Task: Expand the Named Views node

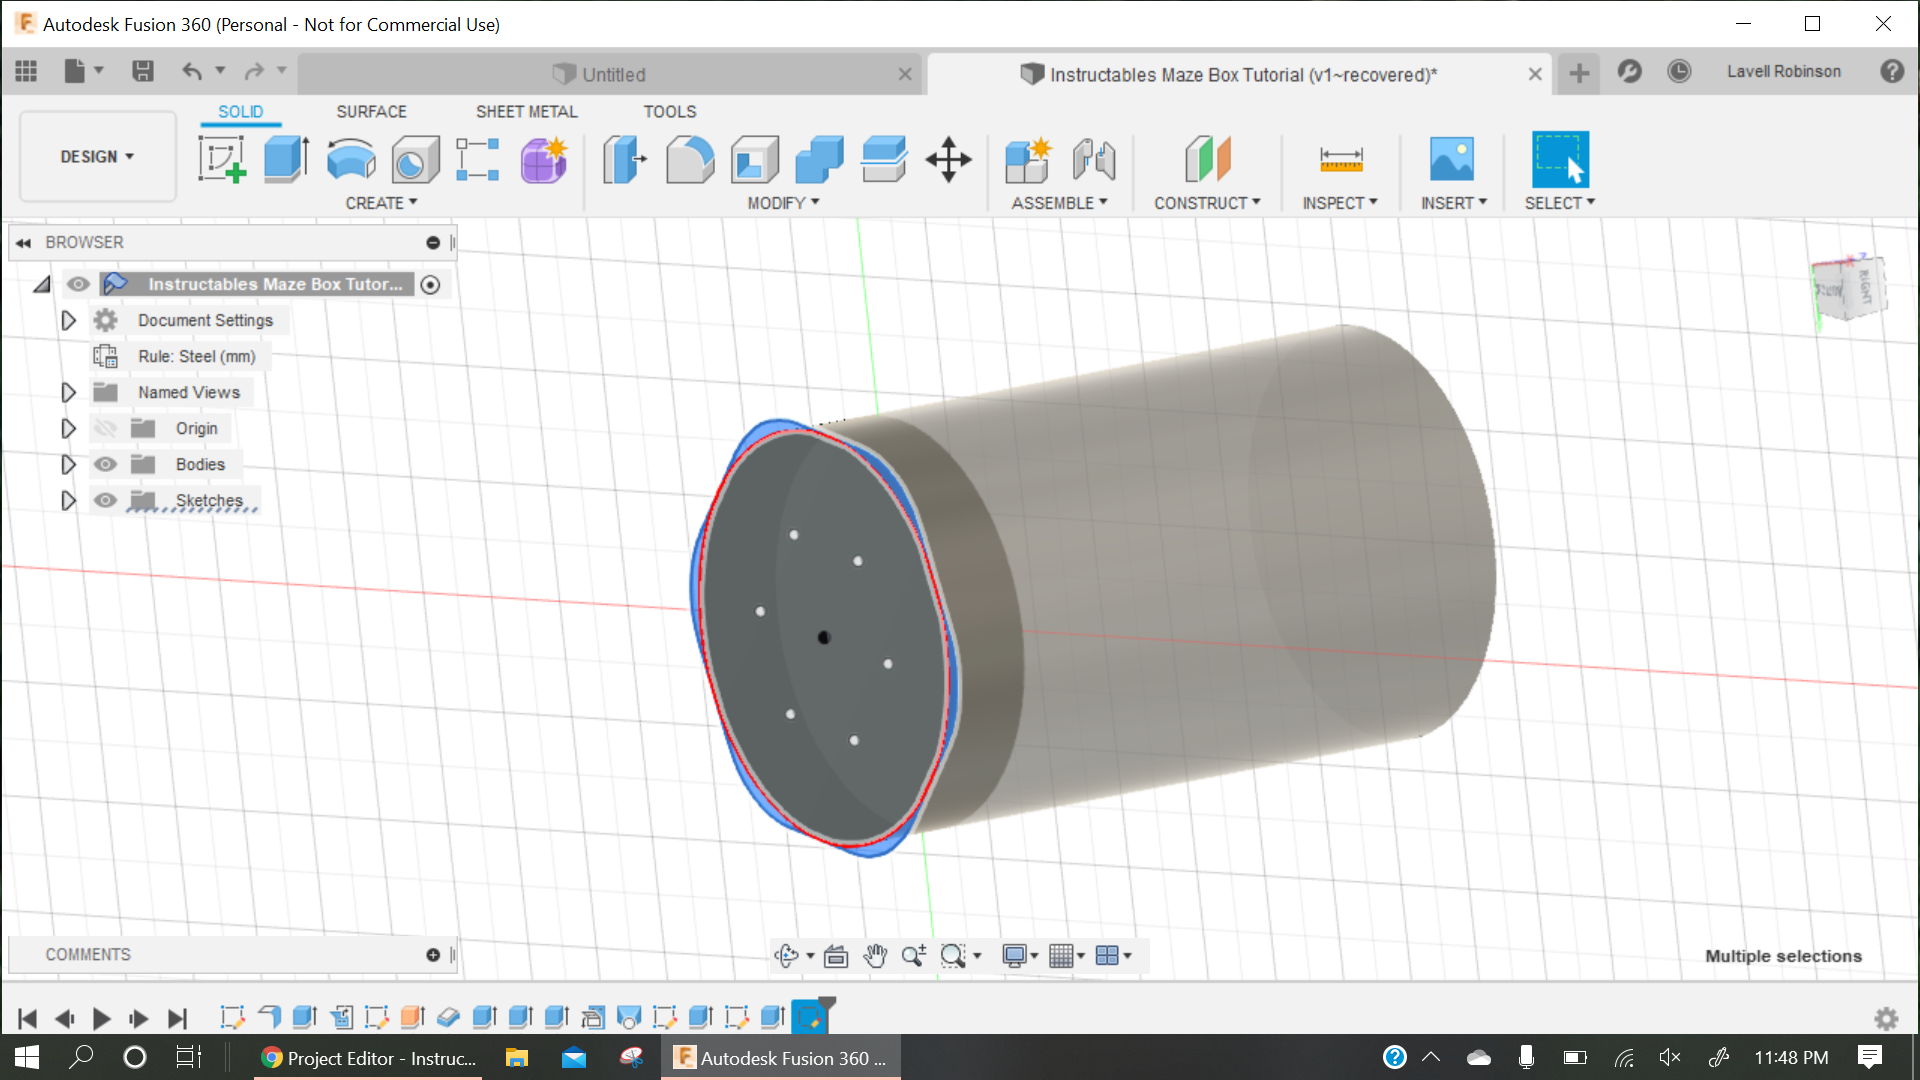Action: [68, 392]
